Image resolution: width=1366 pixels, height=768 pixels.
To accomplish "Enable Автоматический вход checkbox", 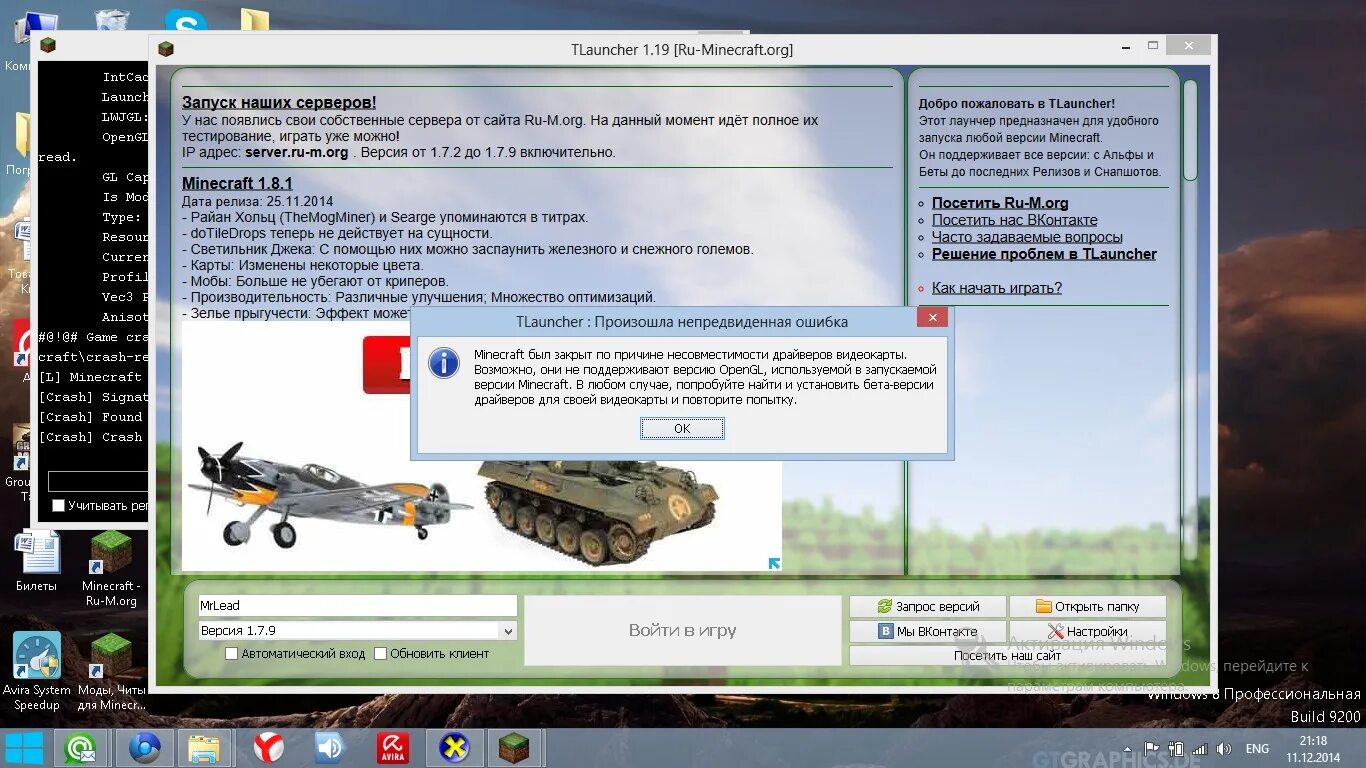I will tap(232, 654).
